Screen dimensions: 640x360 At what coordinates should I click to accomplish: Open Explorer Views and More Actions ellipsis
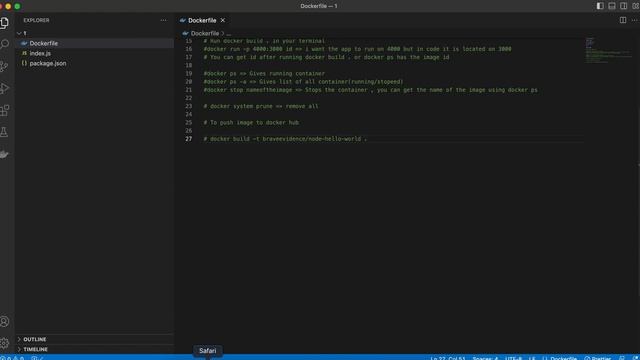click(164, 20)
